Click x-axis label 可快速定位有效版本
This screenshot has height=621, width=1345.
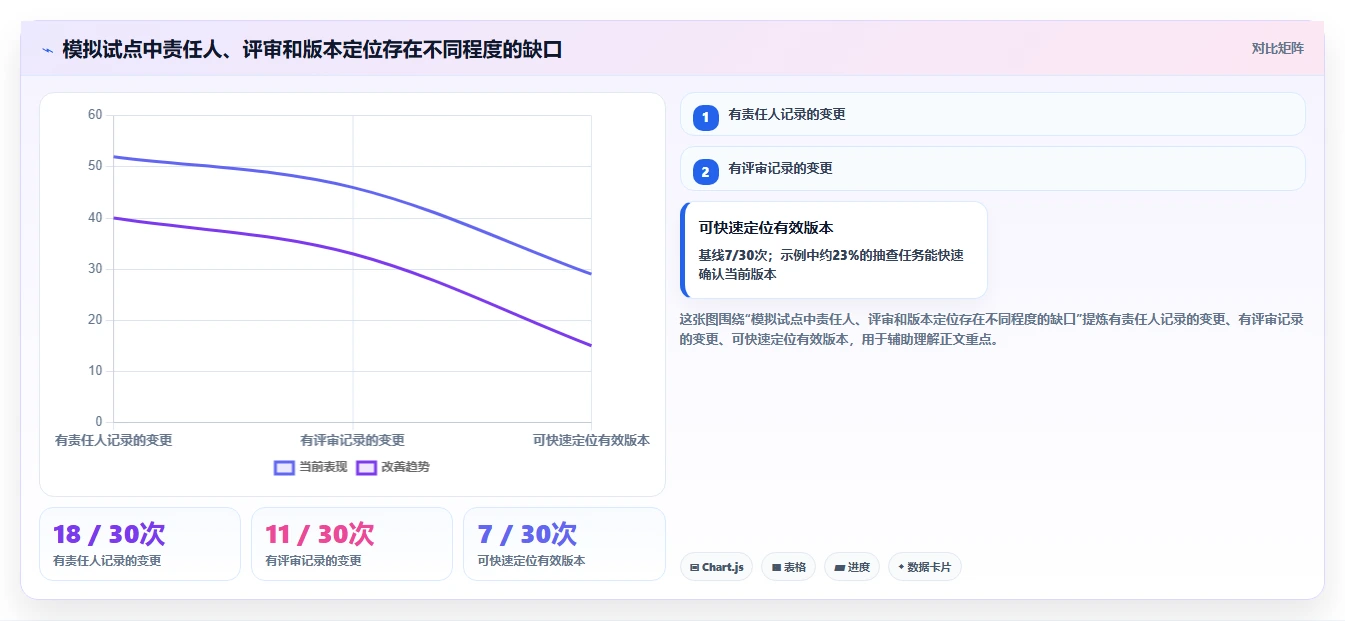pos(591,440)
